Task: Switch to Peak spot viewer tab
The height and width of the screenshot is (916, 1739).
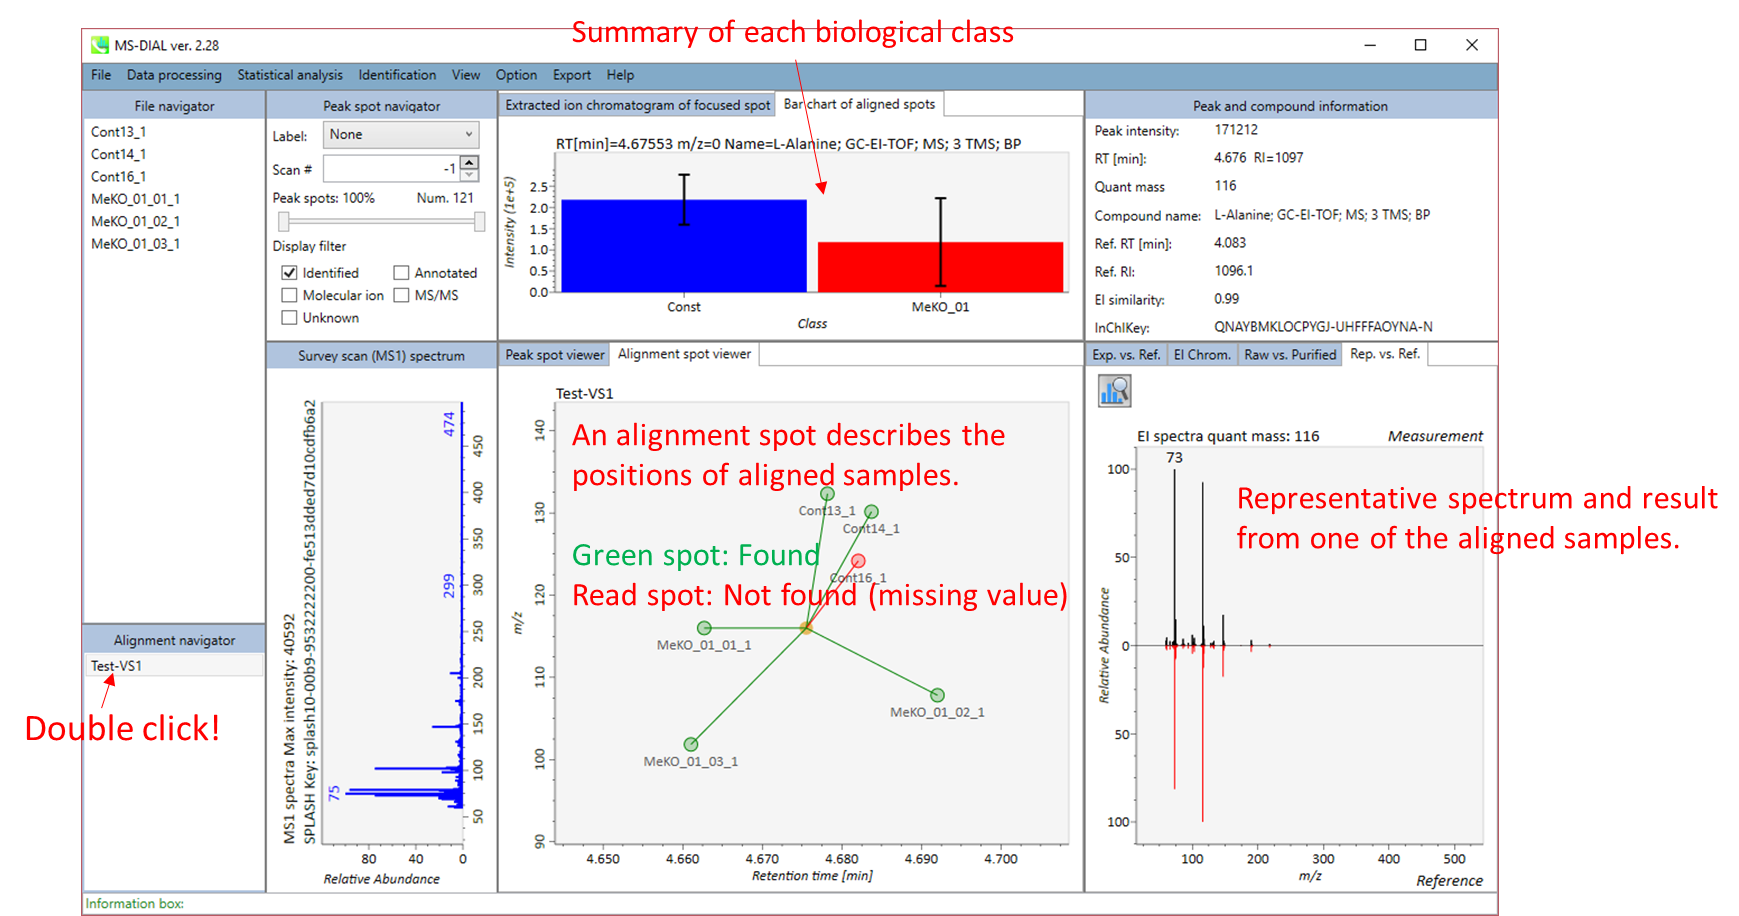Action: pos(555,355)
